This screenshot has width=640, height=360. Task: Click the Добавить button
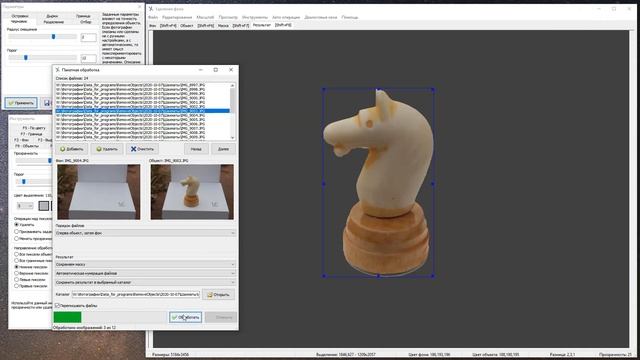point(71,149)
